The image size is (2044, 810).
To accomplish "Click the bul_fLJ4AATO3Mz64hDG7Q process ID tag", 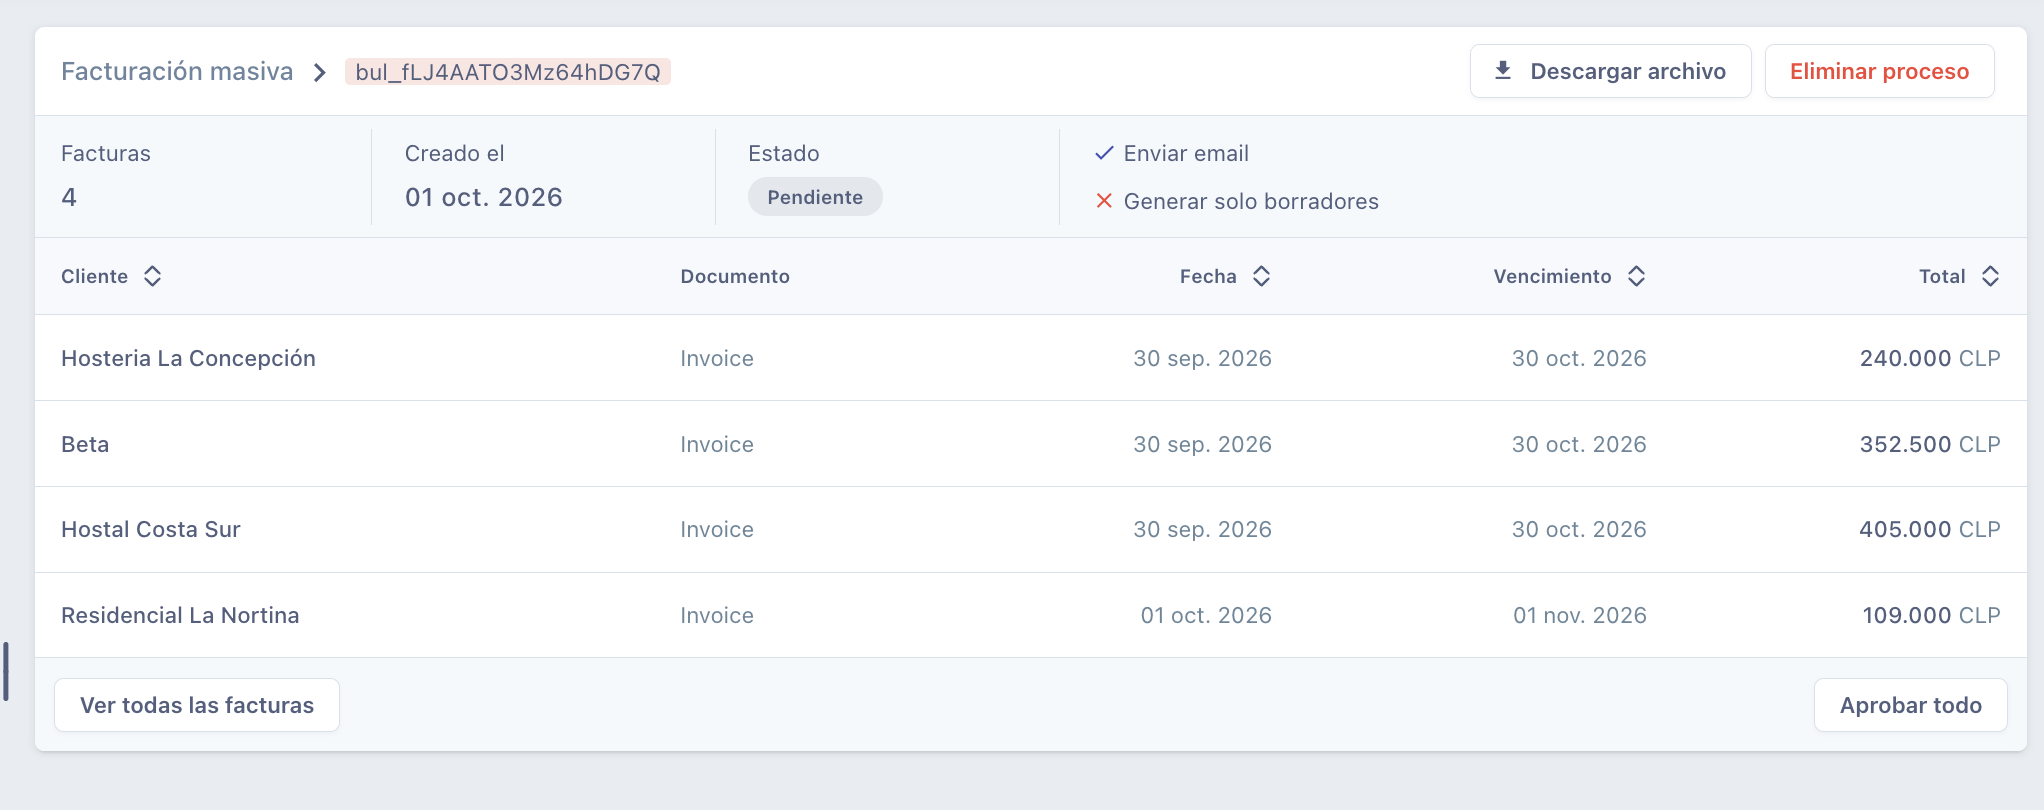I will [508, 72].
